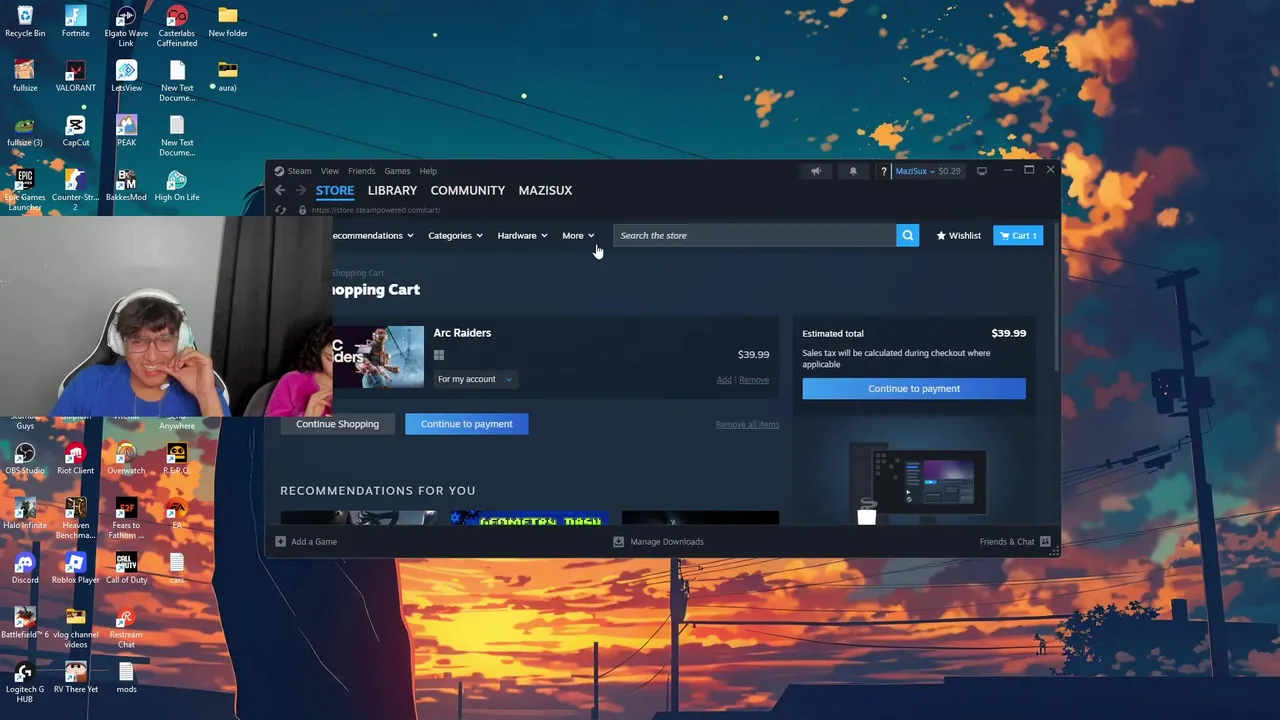Launch Roblox Player shortcut
Screen dimensions: 1280x720
click(75, 569)
